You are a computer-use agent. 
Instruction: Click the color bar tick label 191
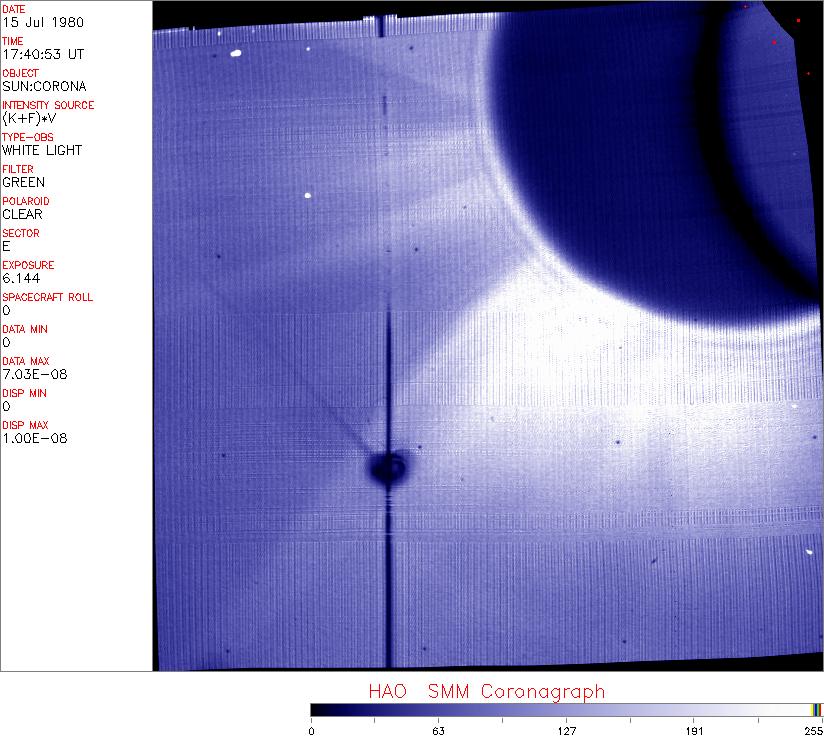pos(694,730)
